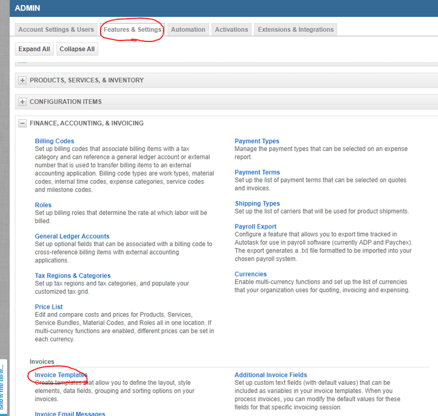This screenshot has width=438, height=416.
Task: Open the Payment Types link
Action: (257, 141)
